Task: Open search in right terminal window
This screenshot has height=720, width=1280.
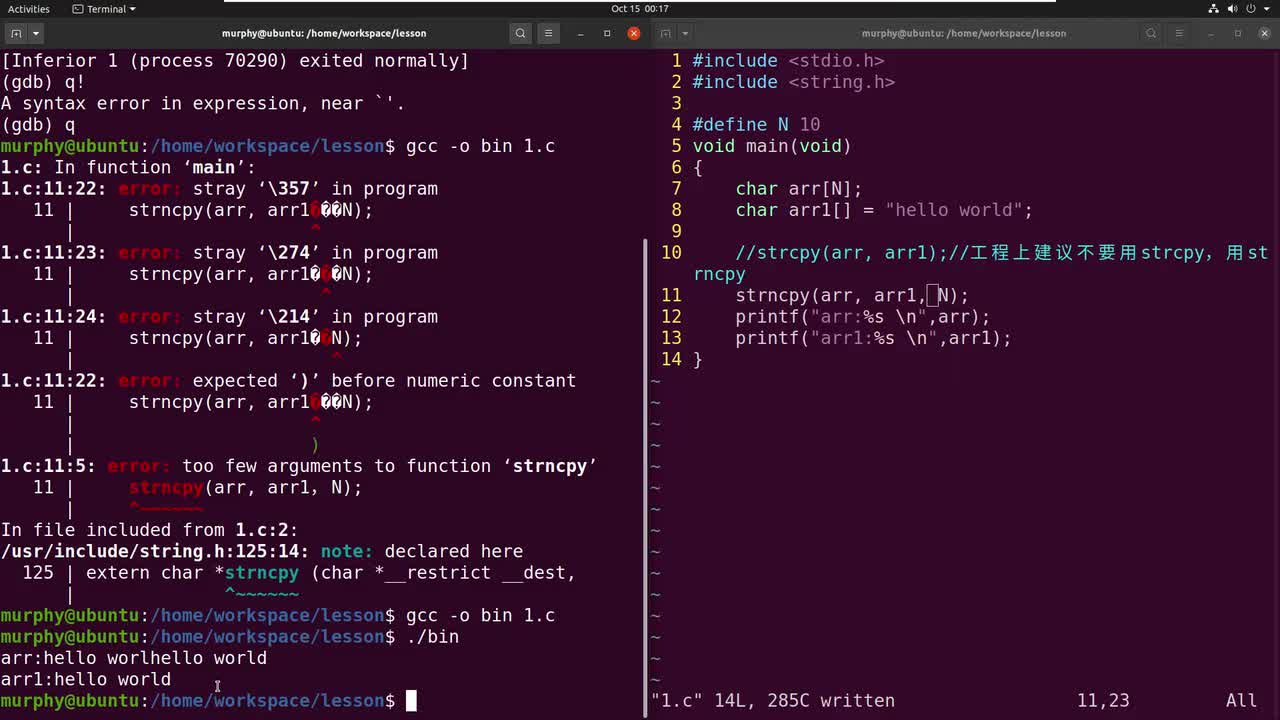Action: tap(1151, 33)
